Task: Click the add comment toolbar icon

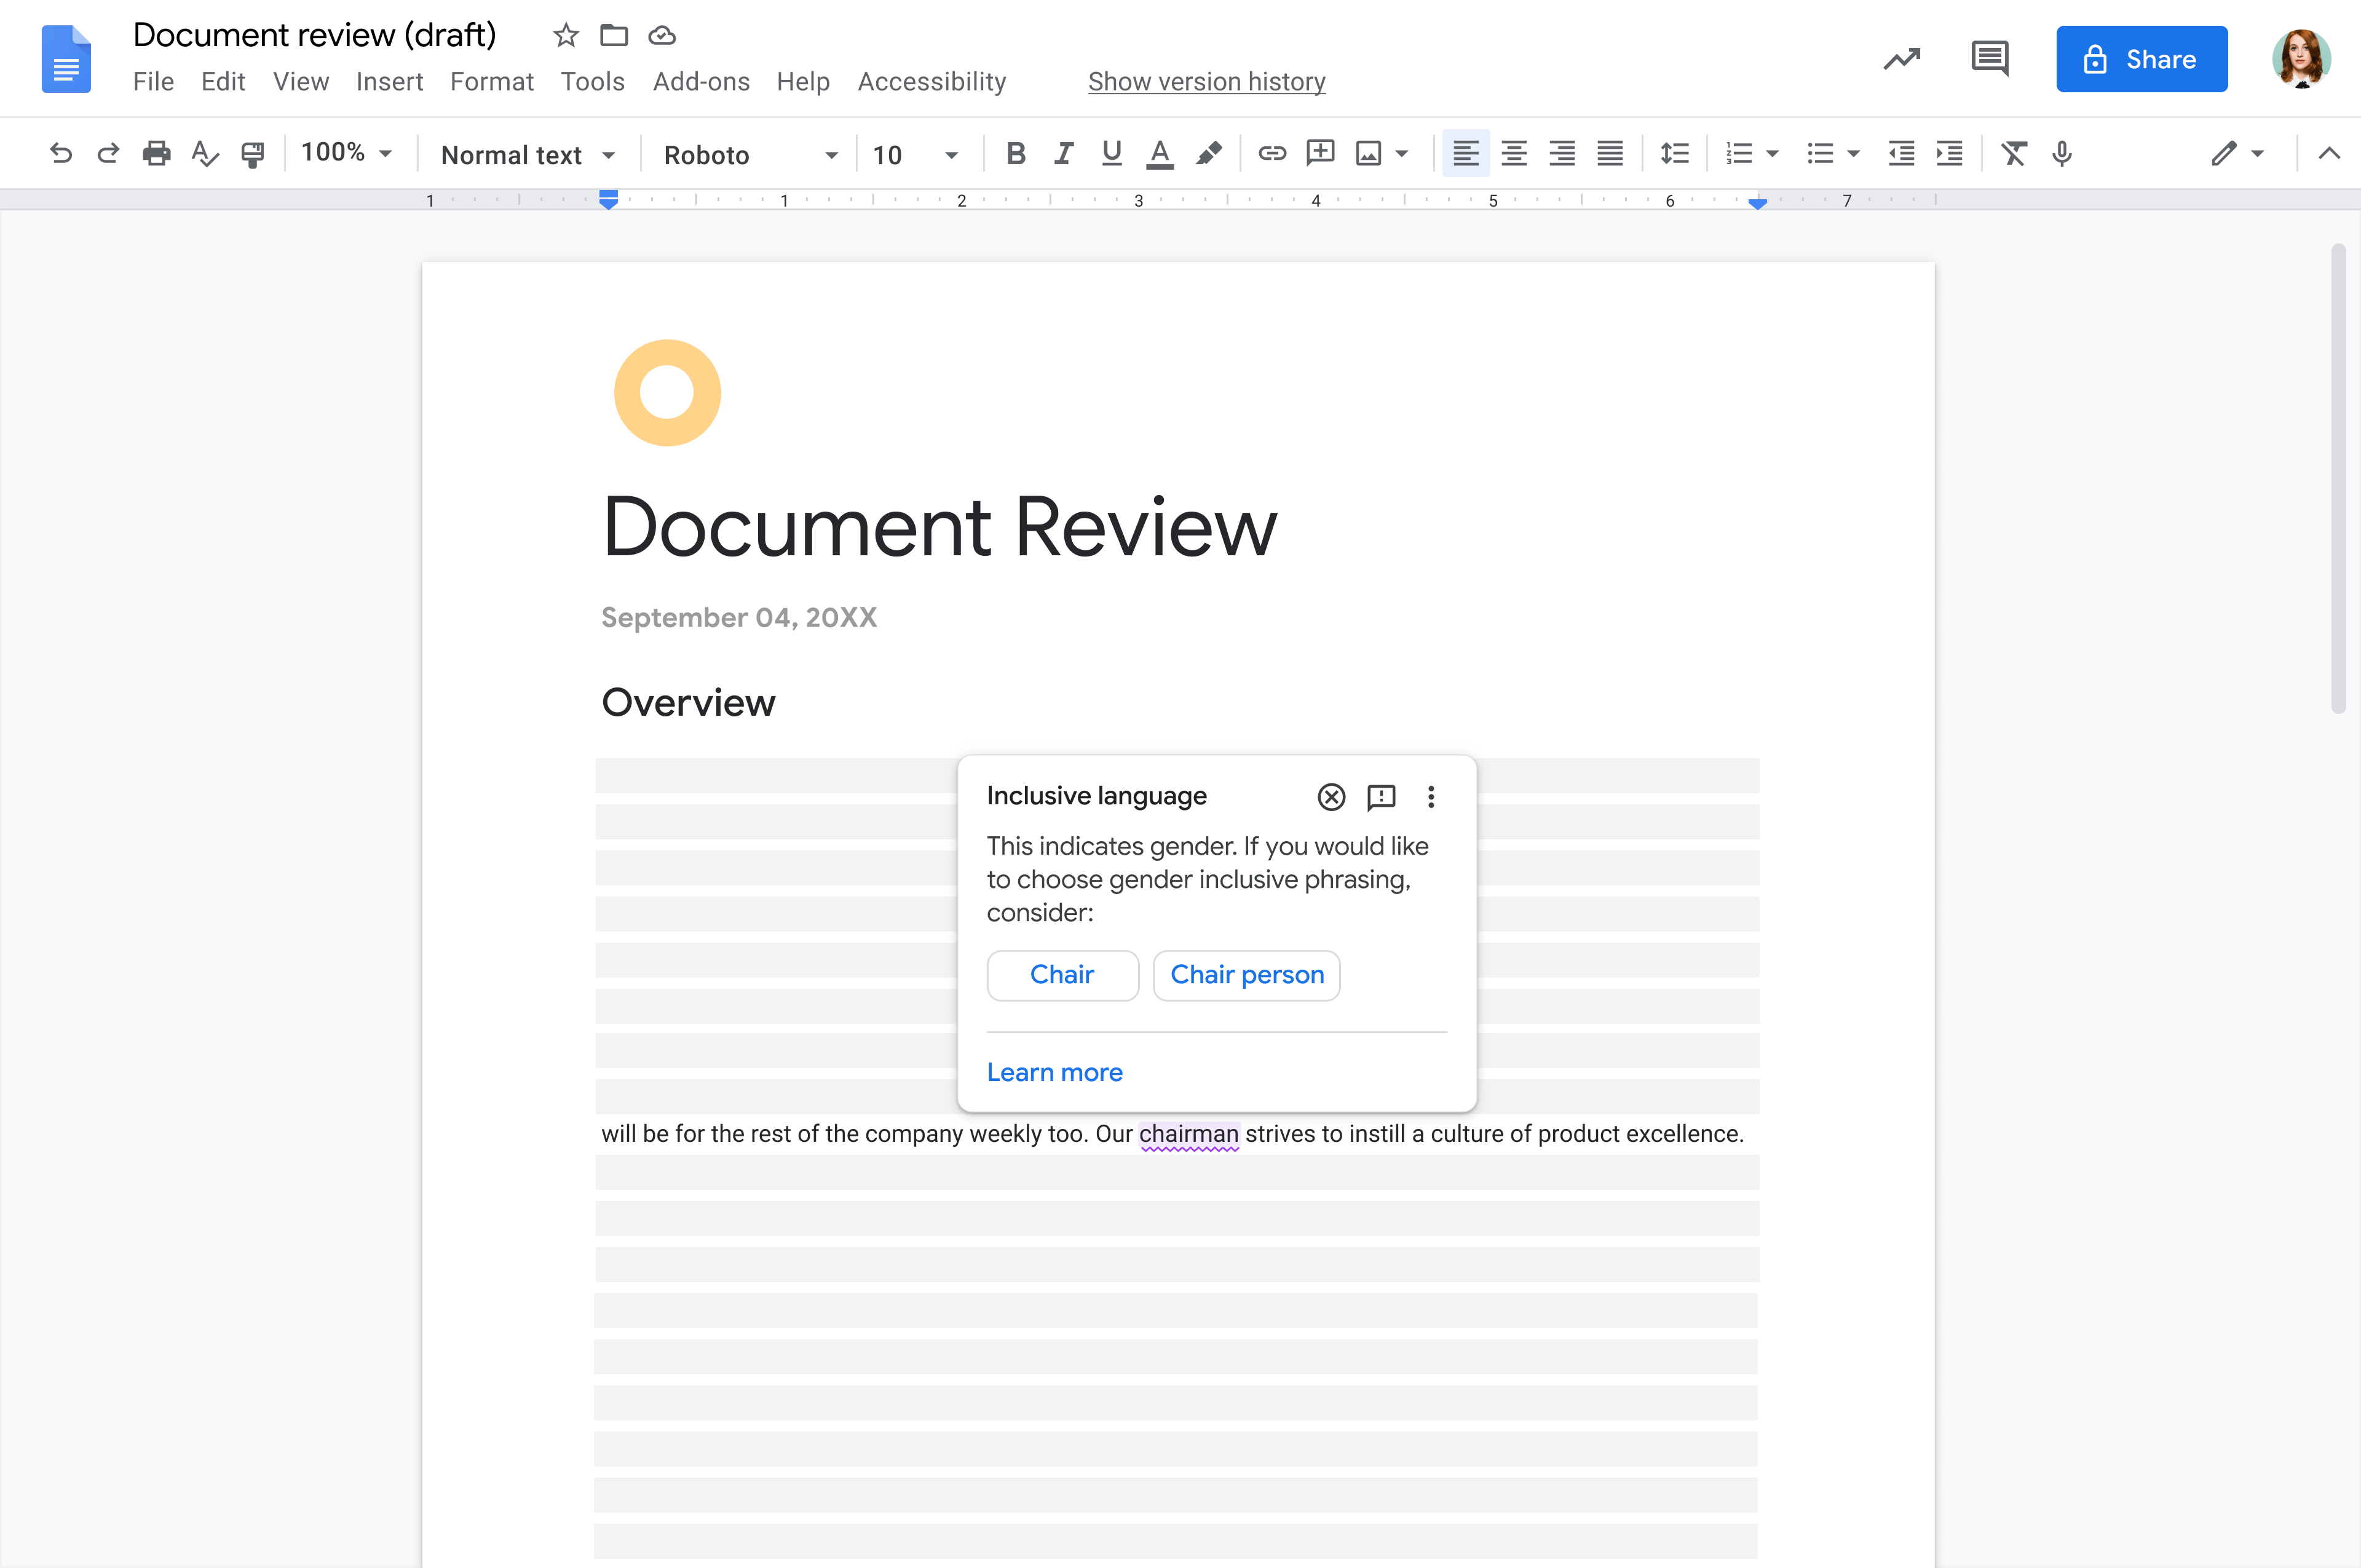Action: pos(1320,153)
